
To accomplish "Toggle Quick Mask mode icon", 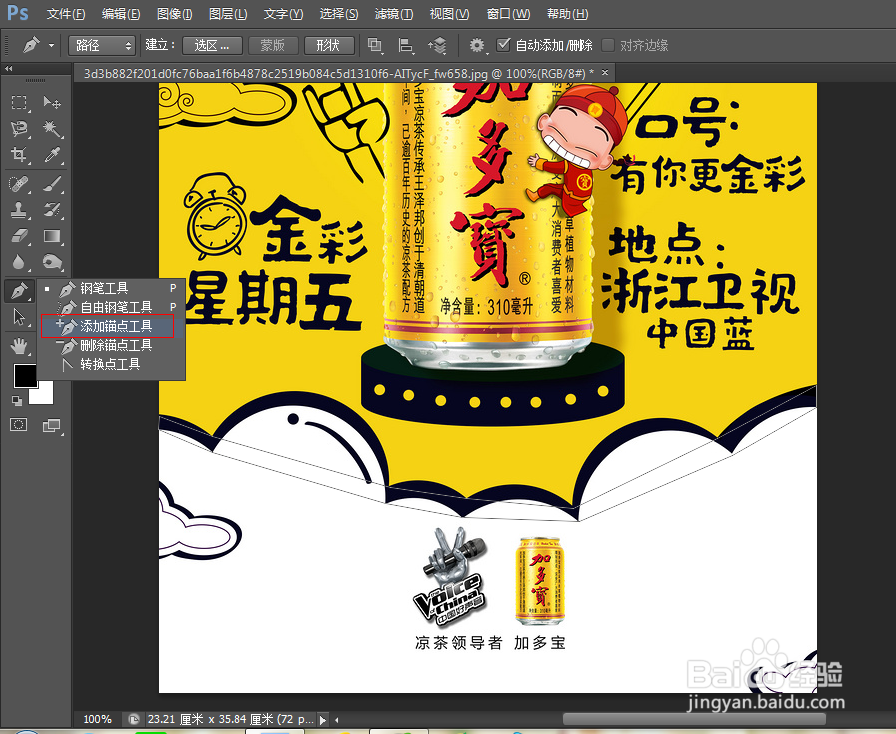I will coord(18,425).
